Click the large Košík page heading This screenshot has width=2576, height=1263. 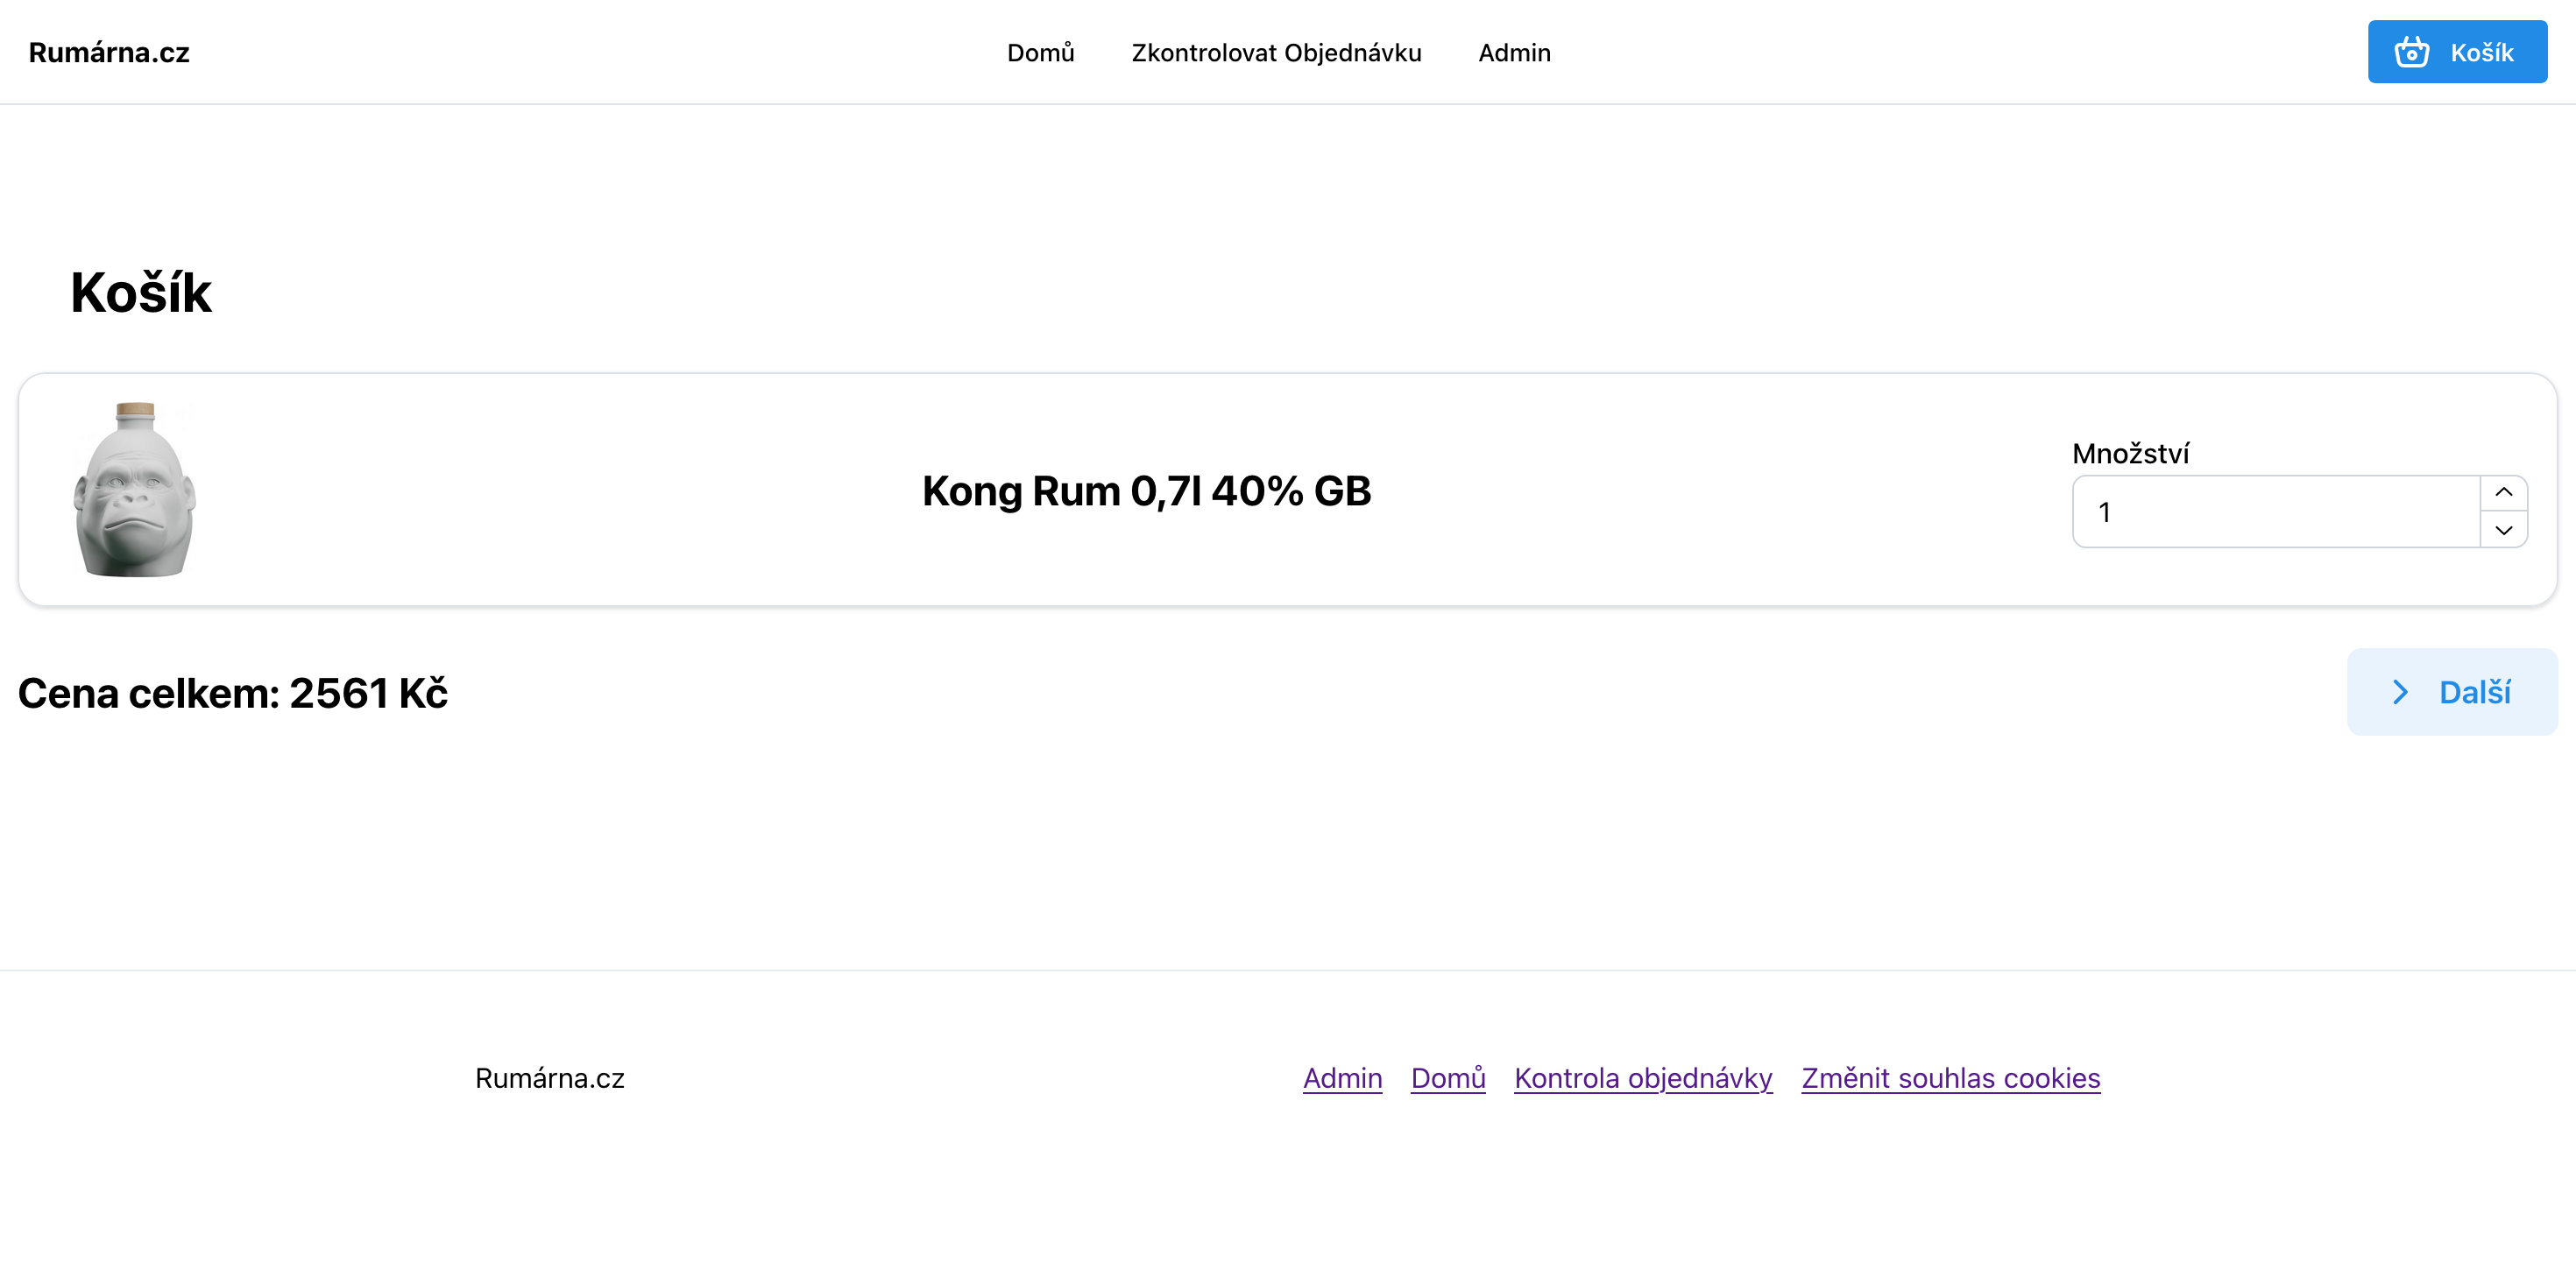point(141,293)
